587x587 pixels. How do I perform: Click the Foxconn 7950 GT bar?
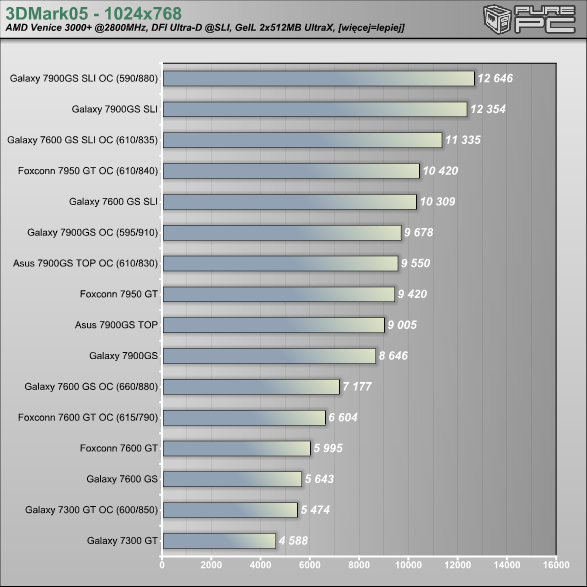tap(279, 294)
